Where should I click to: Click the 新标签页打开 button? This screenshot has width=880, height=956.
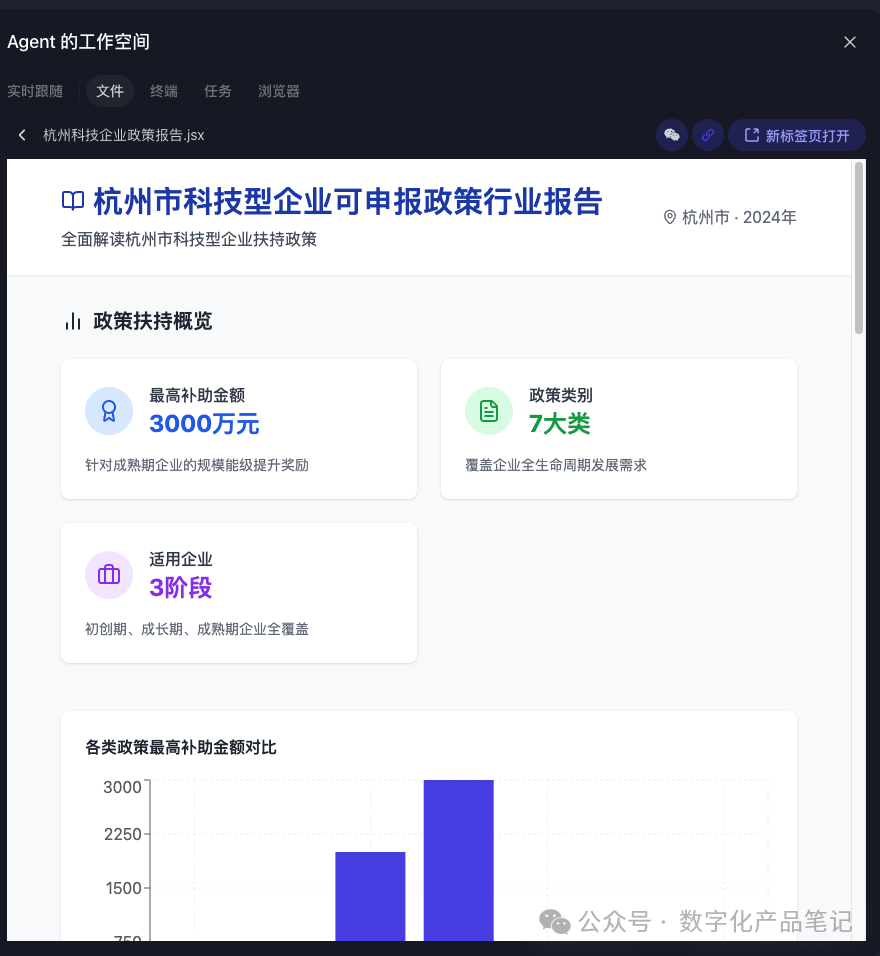[x=796, y=135]
